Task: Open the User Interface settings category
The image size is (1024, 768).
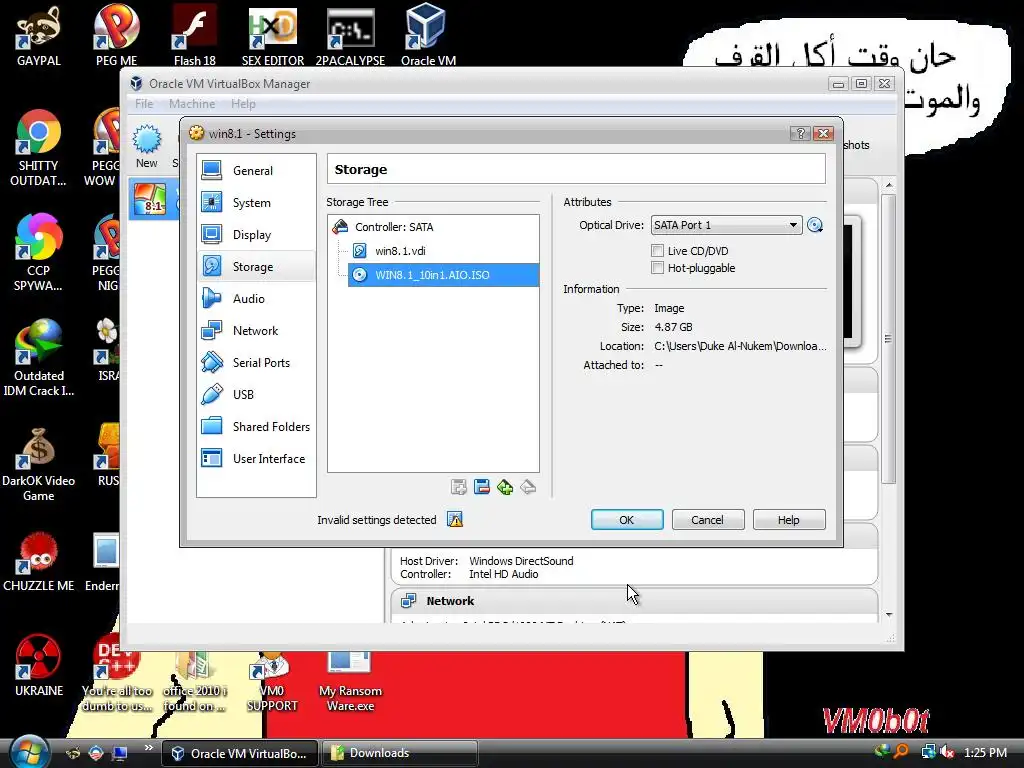Action: [x=255, y=458]
